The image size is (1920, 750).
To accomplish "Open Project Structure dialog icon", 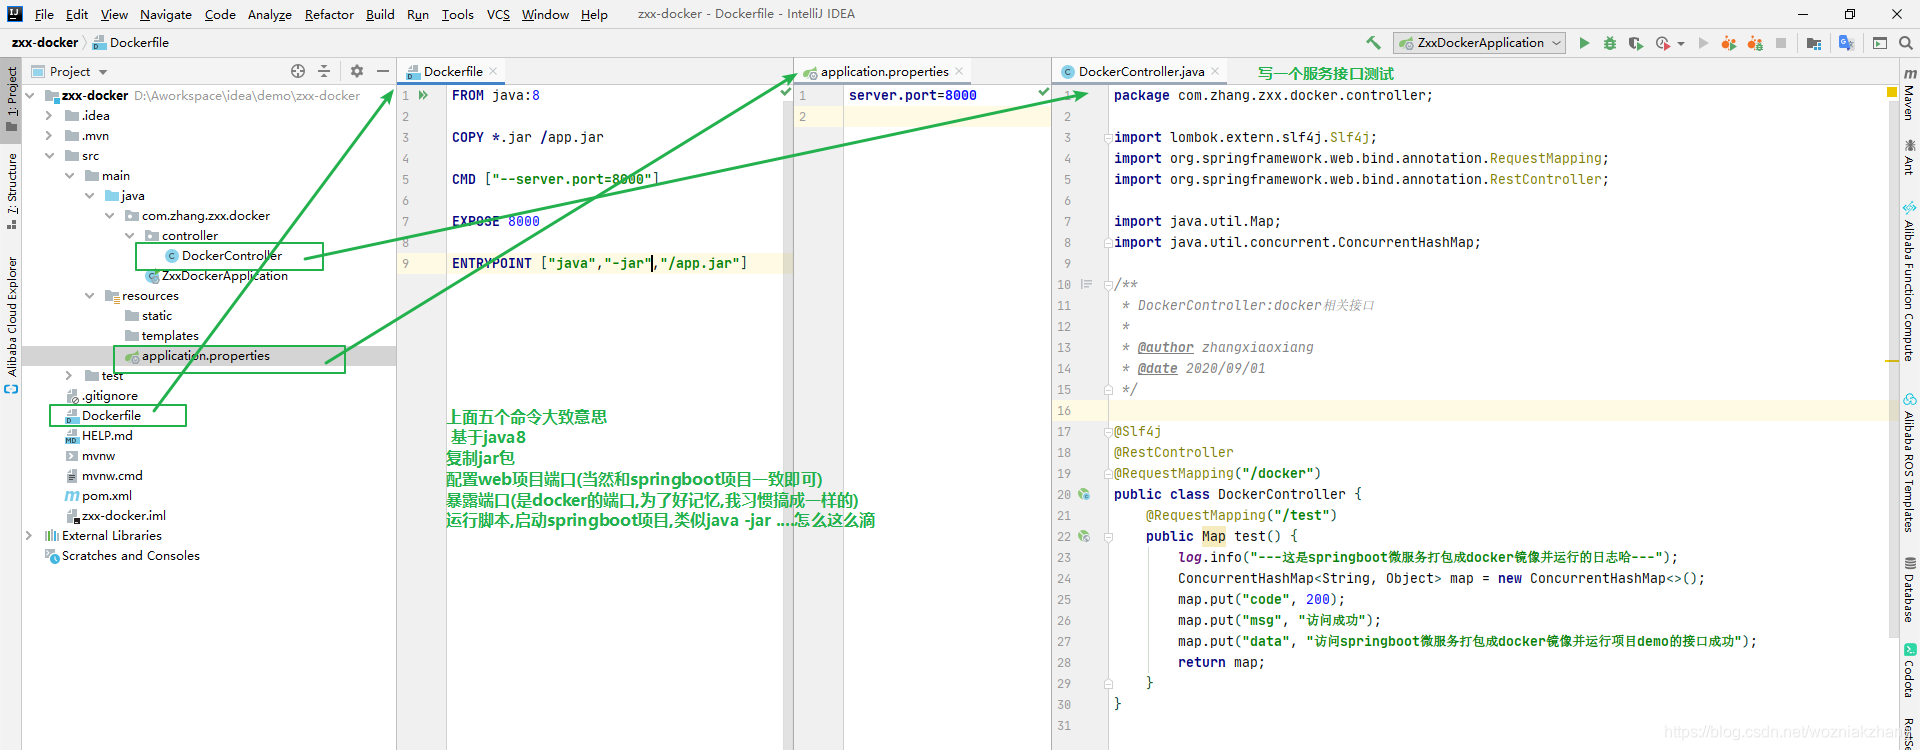I will (1814, 43).
